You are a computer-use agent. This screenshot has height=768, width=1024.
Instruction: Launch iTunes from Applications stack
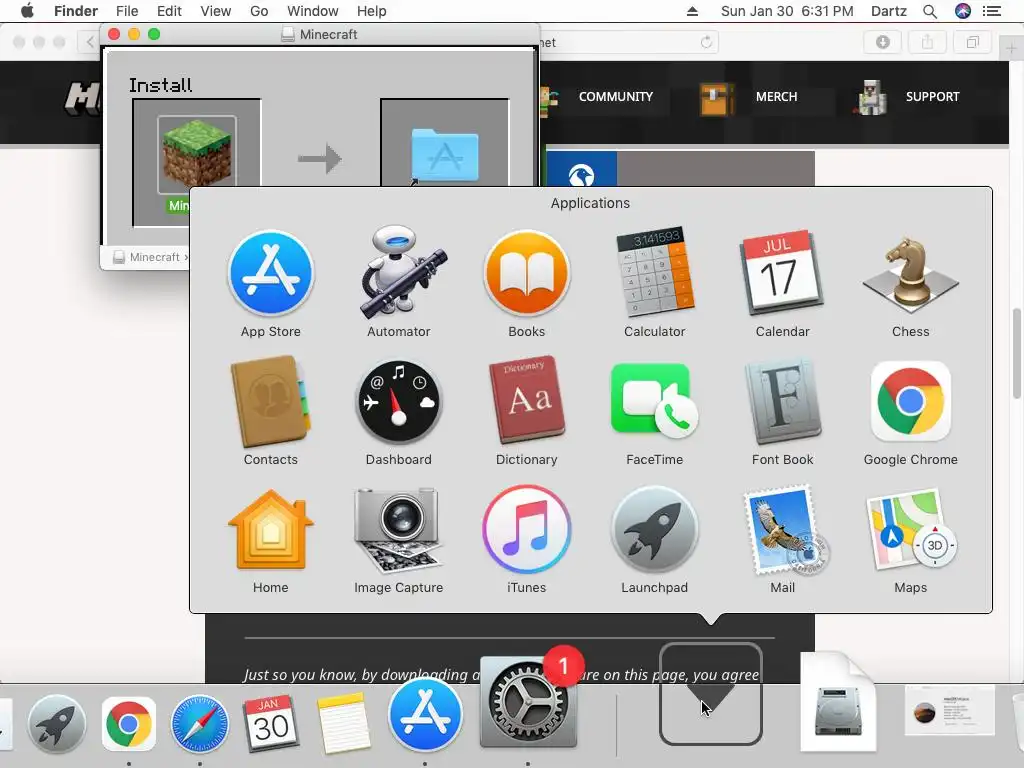pos(526,530)
